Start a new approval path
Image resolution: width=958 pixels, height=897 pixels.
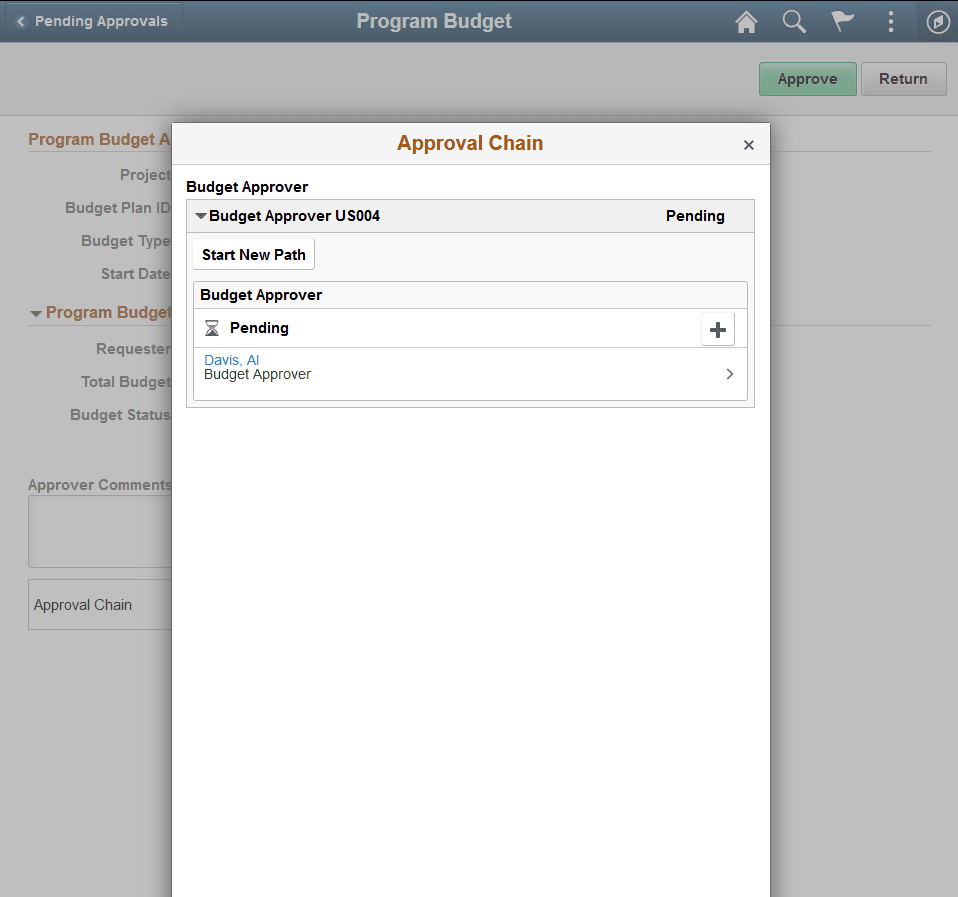pyautogui.click(x=253, y=254)
